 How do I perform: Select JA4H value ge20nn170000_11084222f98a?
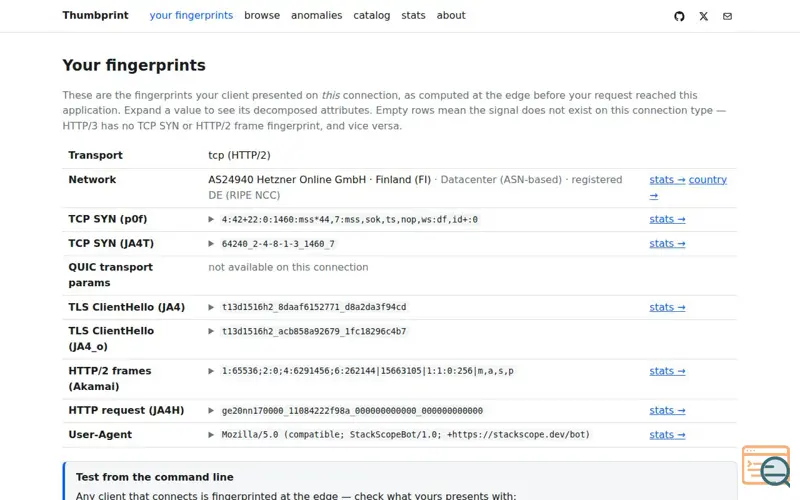pyautogui.click(x=352, y=411)
